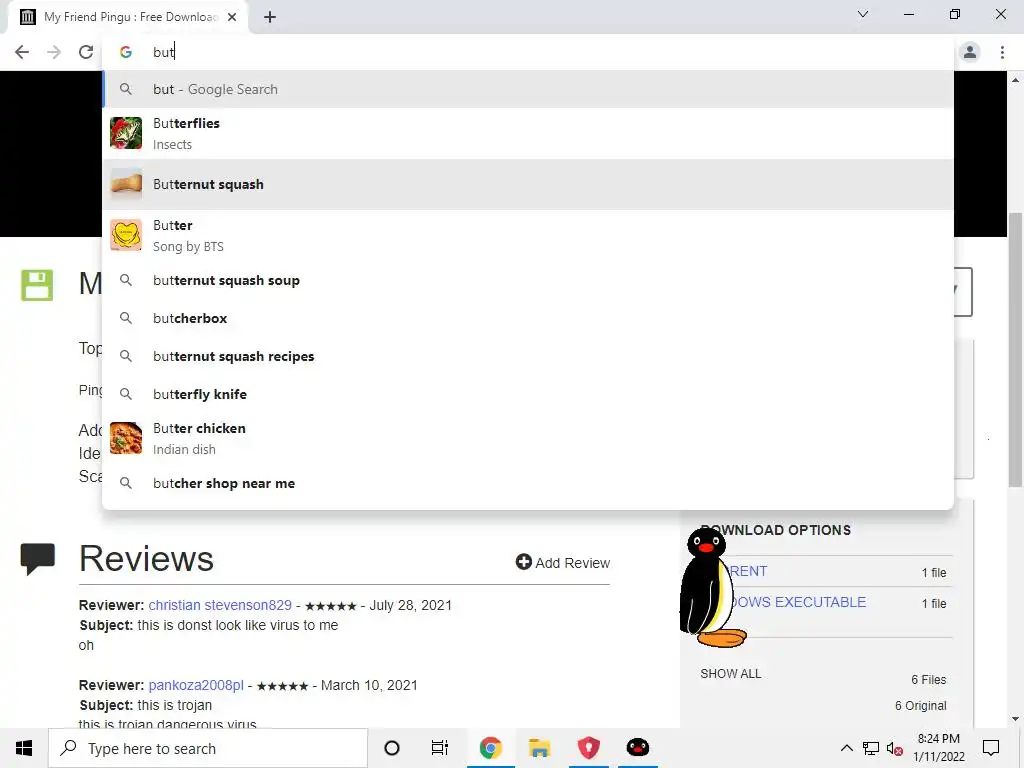Click the browser back arrow
Viewport: 1024px width, 768px height.
coord(22,52)
